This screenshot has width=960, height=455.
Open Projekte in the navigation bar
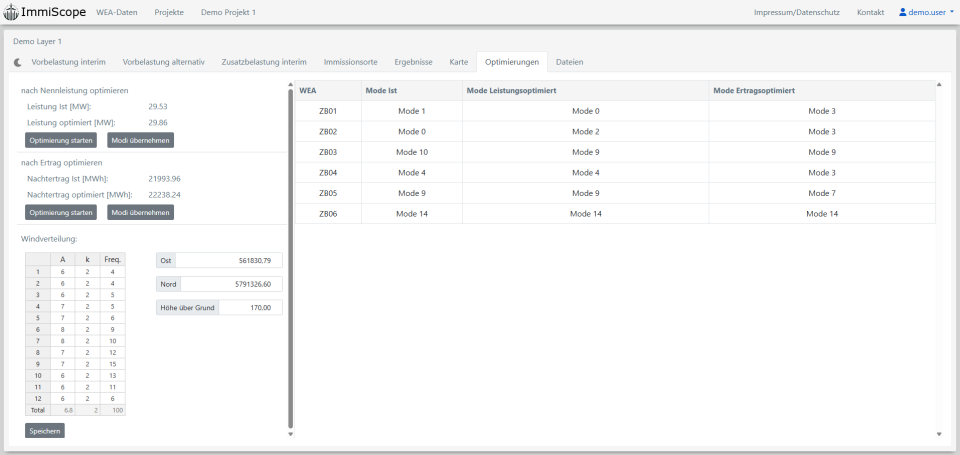(x=169, y=12)
